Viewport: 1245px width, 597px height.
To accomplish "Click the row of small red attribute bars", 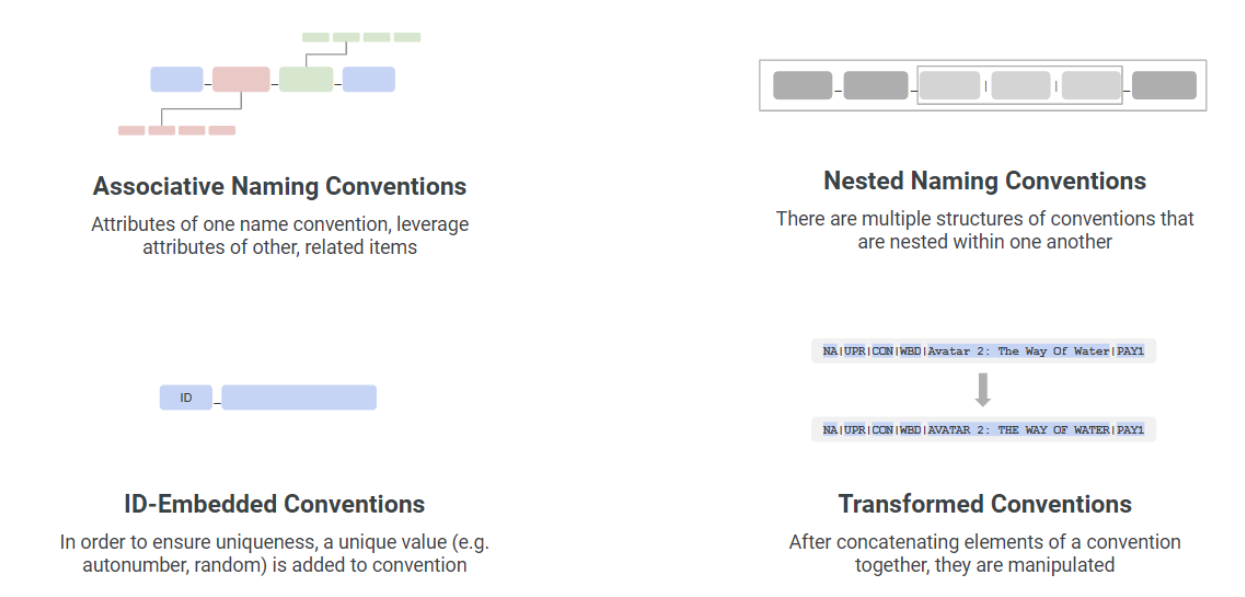I will pyautogui.click(x=177, y=130).
